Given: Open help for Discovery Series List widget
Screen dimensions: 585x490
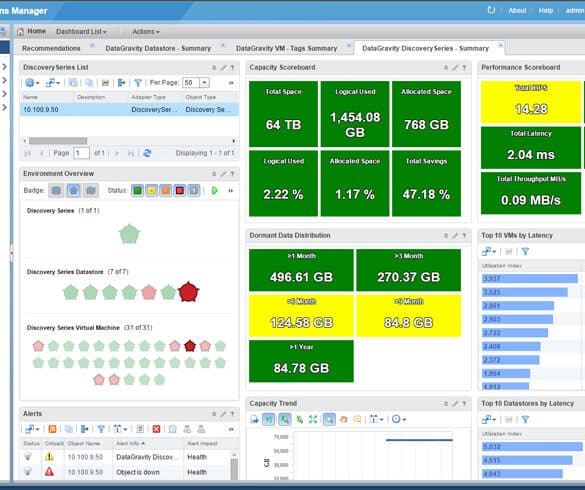Looking at the screenshot, I should pos(232,68).
